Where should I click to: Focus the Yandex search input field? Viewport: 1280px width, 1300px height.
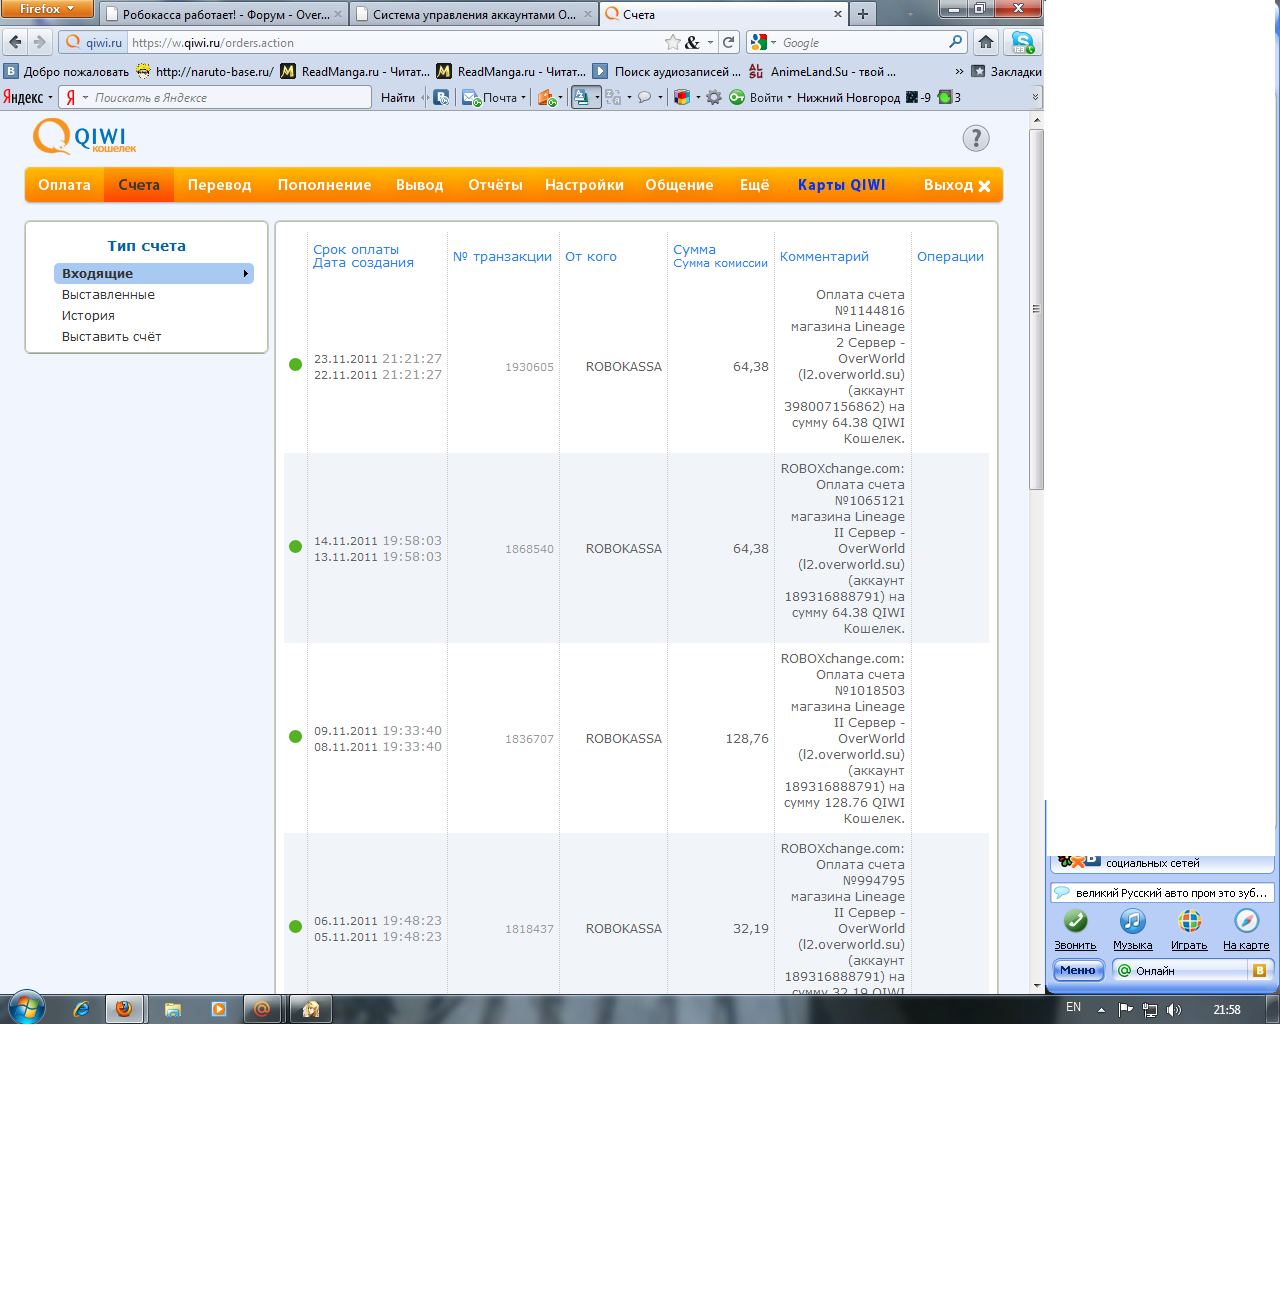[x=231, y=97]
